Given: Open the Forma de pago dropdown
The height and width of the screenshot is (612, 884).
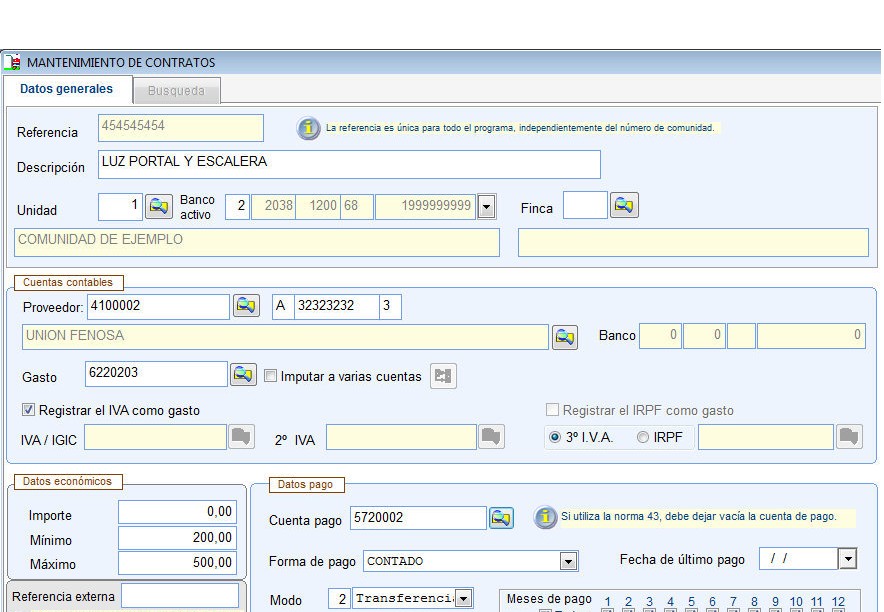Looking at the screenshot, I should [568, 561].
